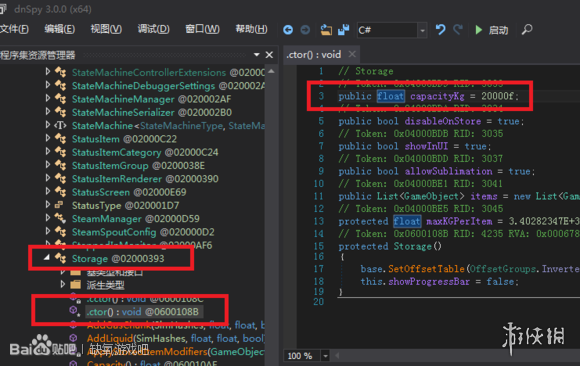Click capacityKg identifier on line 3
This screenshot has width=580, height=366.
[x=437, y=96]
